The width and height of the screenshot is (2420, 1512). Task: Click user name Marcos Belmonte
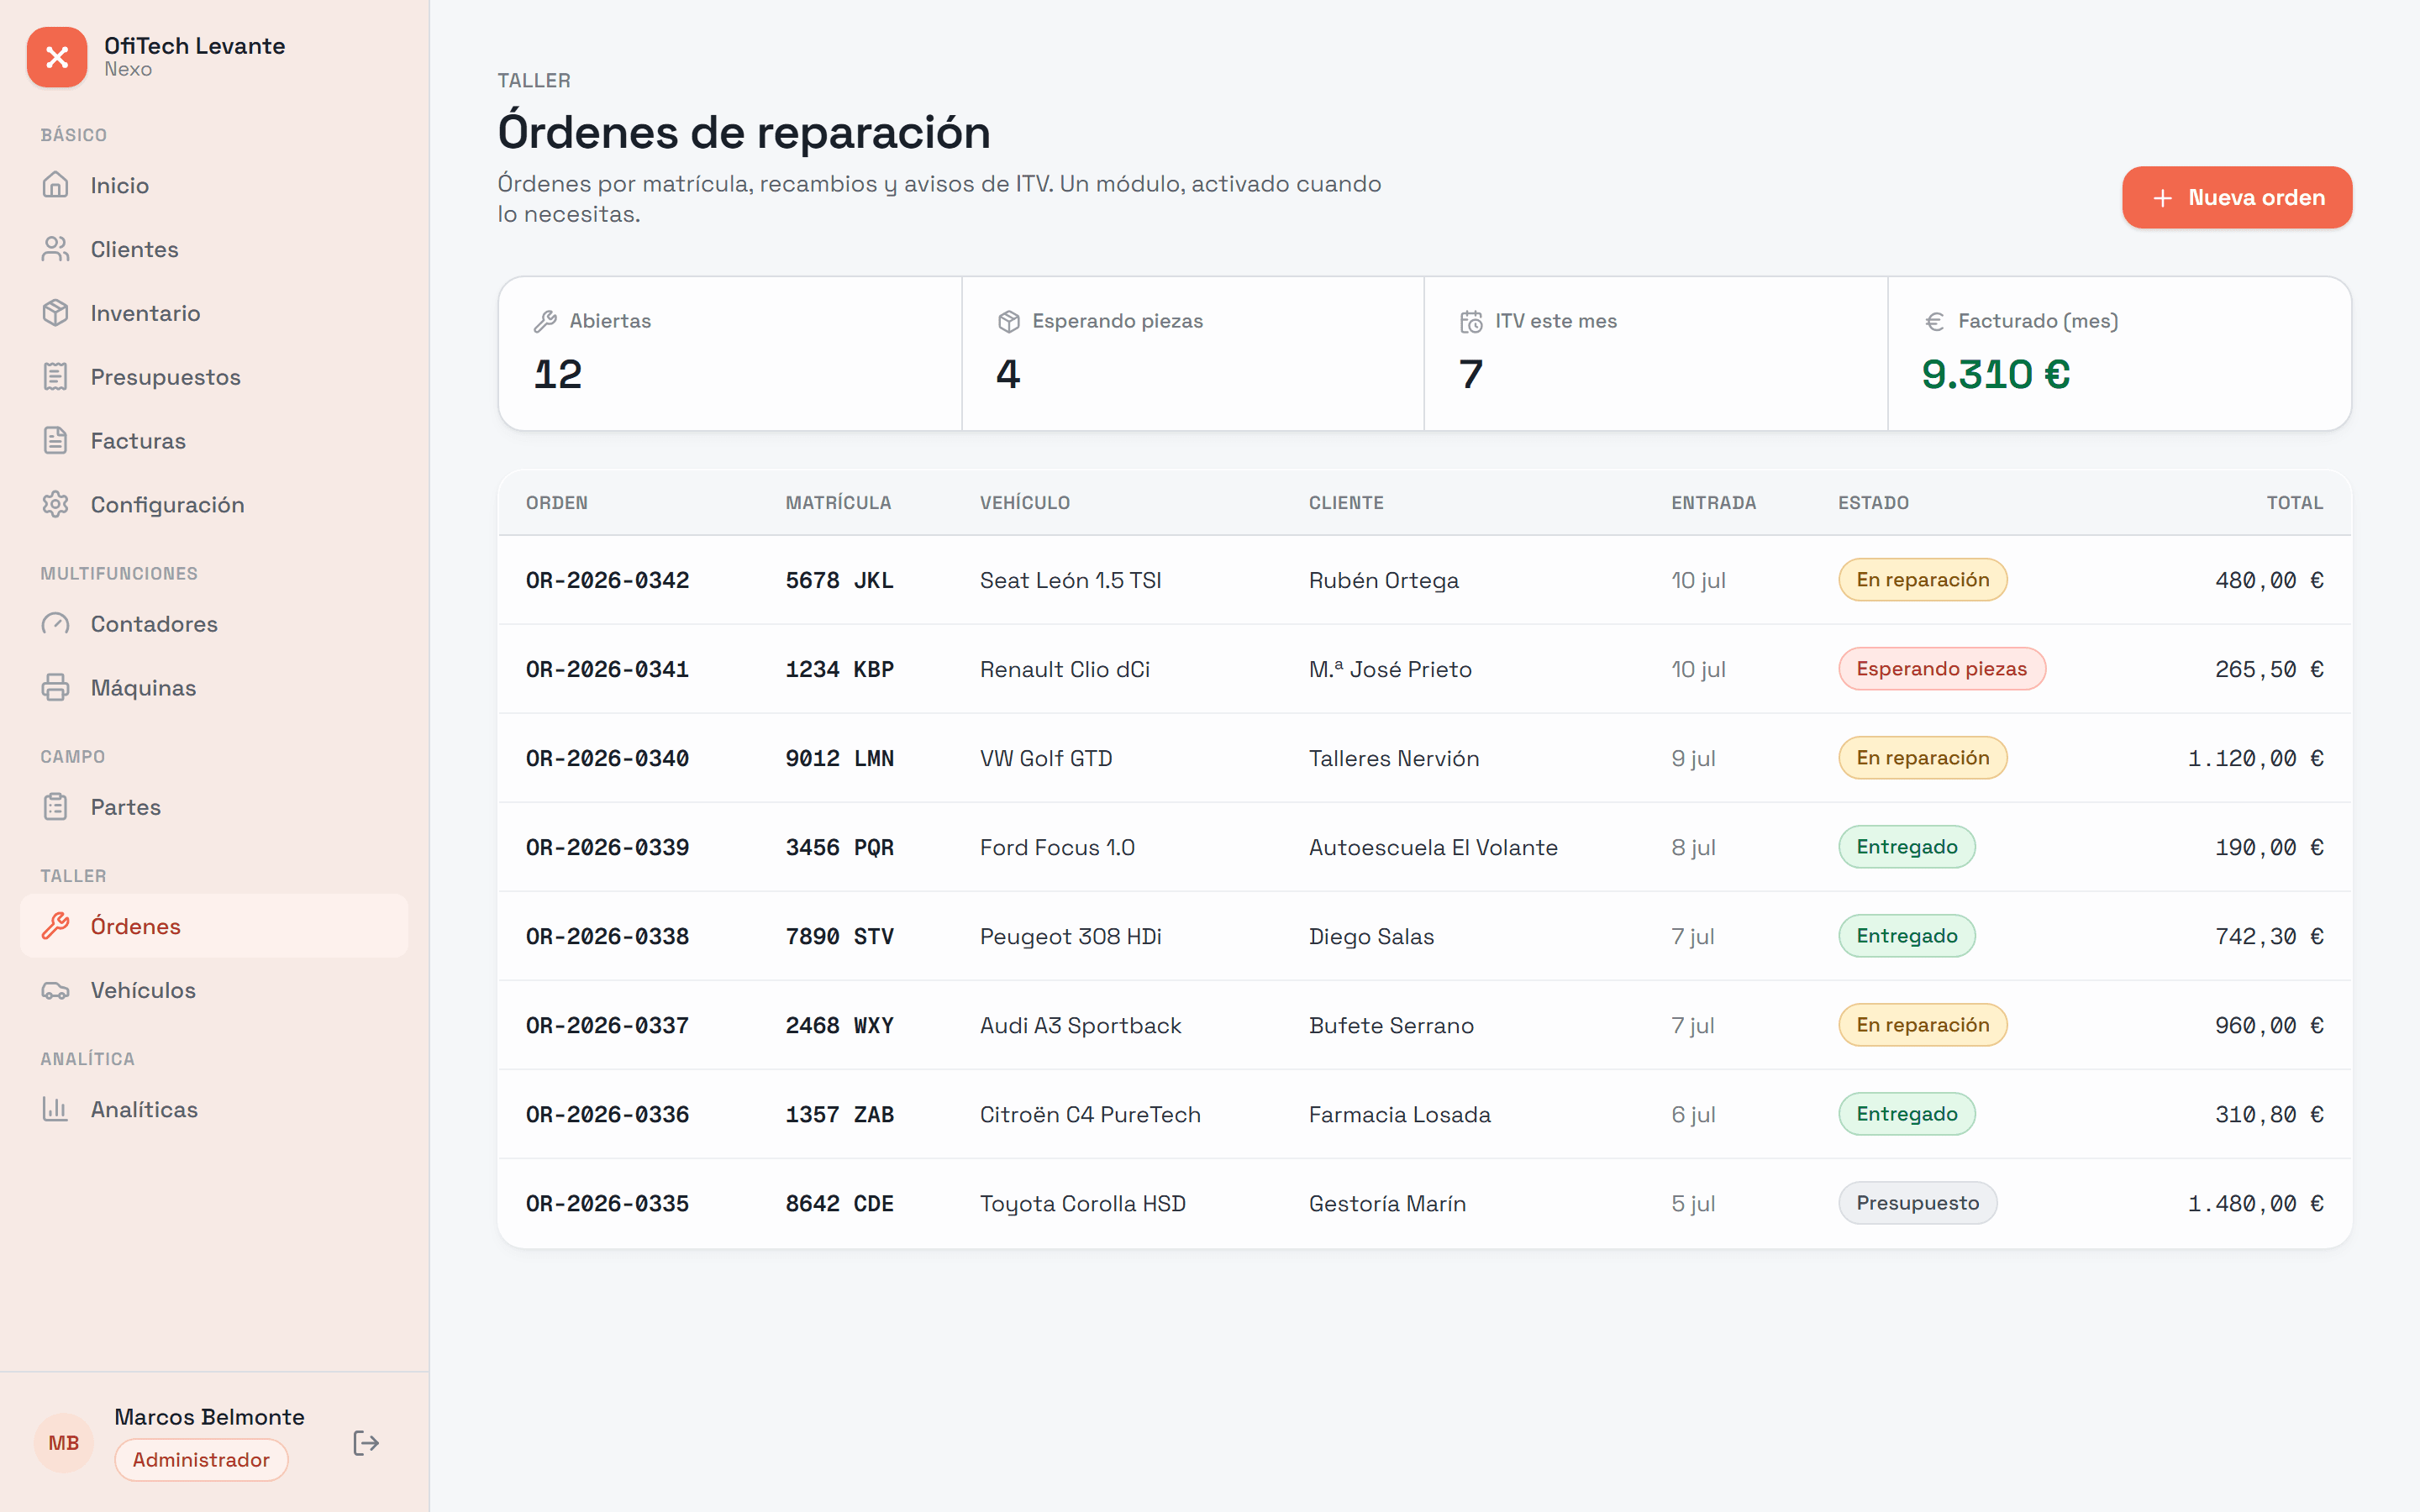(209, 1417)
